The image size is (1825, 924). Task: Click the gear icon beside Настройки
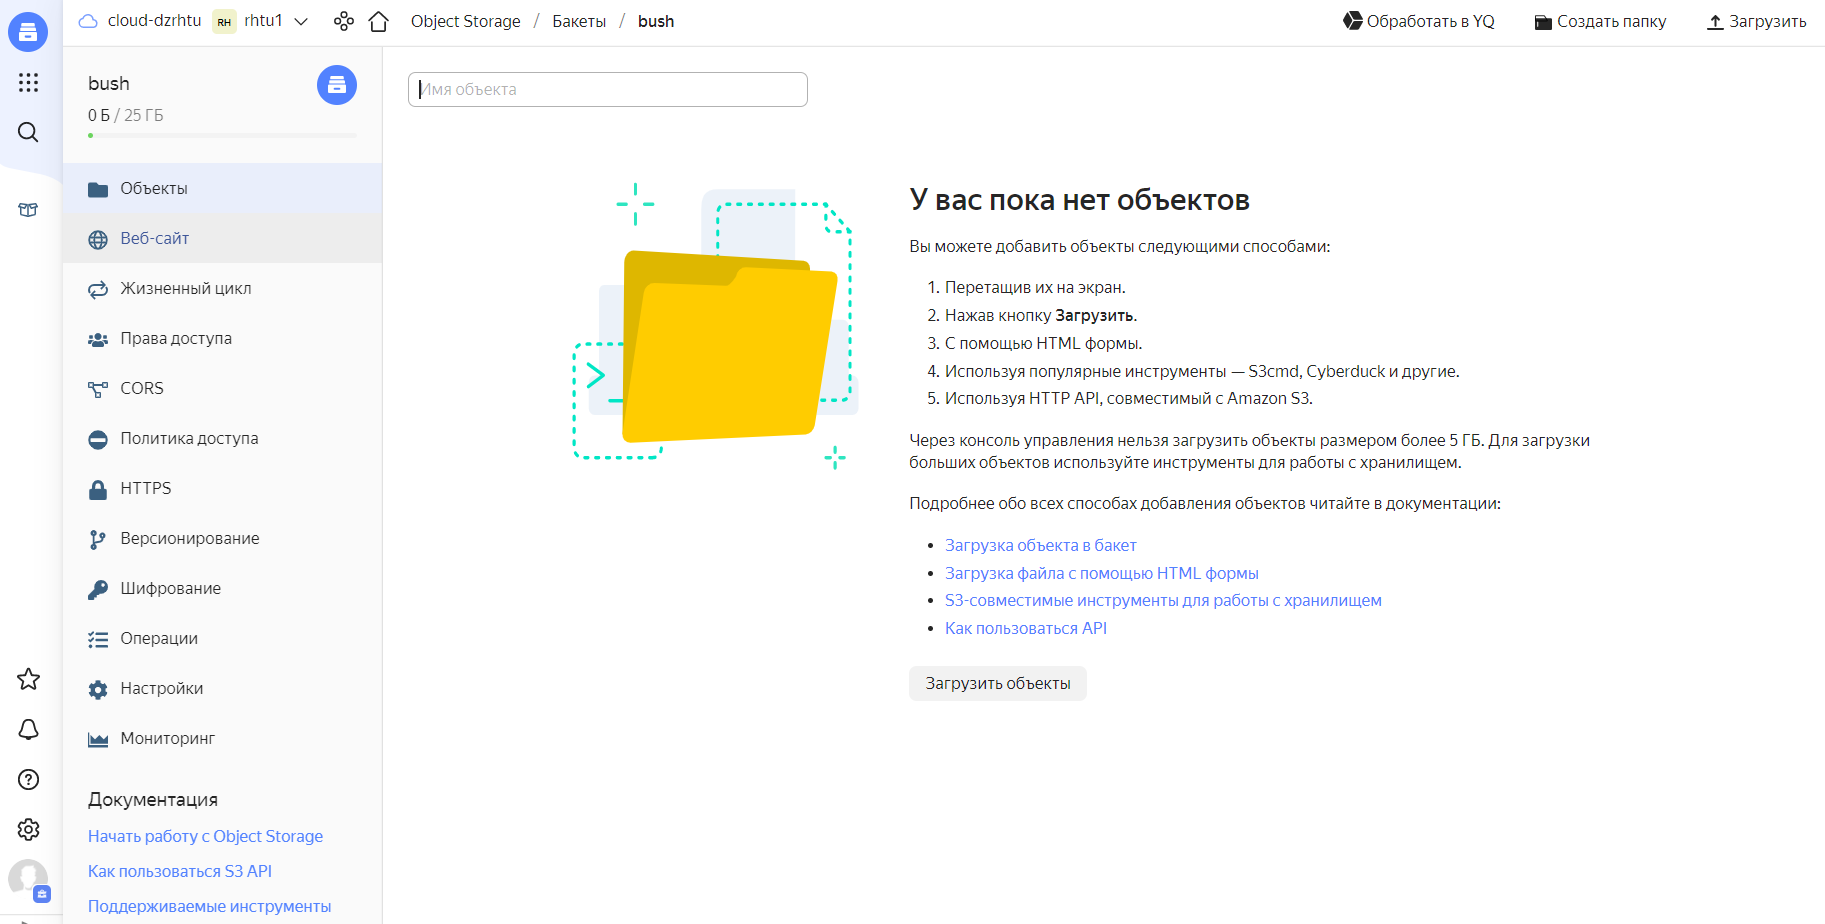98,689
